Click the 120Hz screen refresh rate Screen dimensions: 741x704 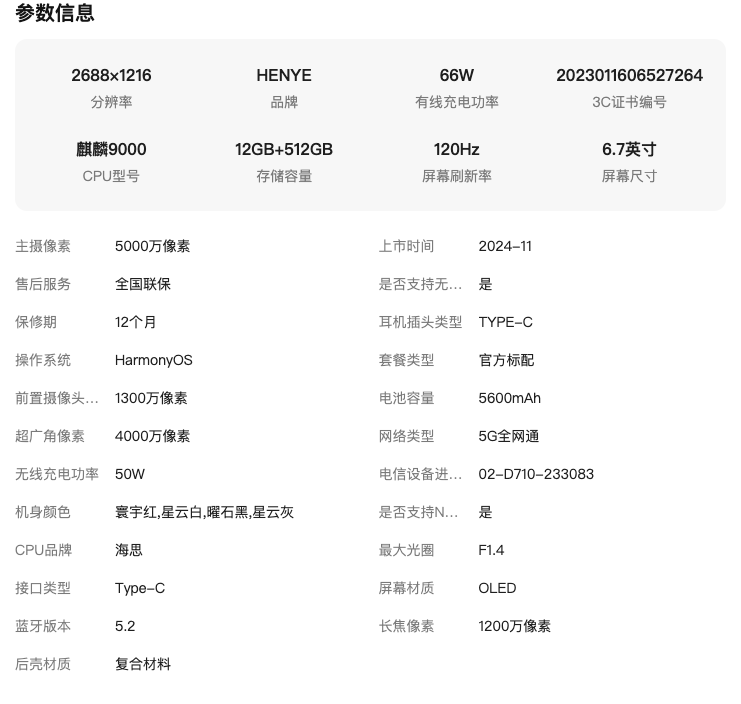pos(456,149)
